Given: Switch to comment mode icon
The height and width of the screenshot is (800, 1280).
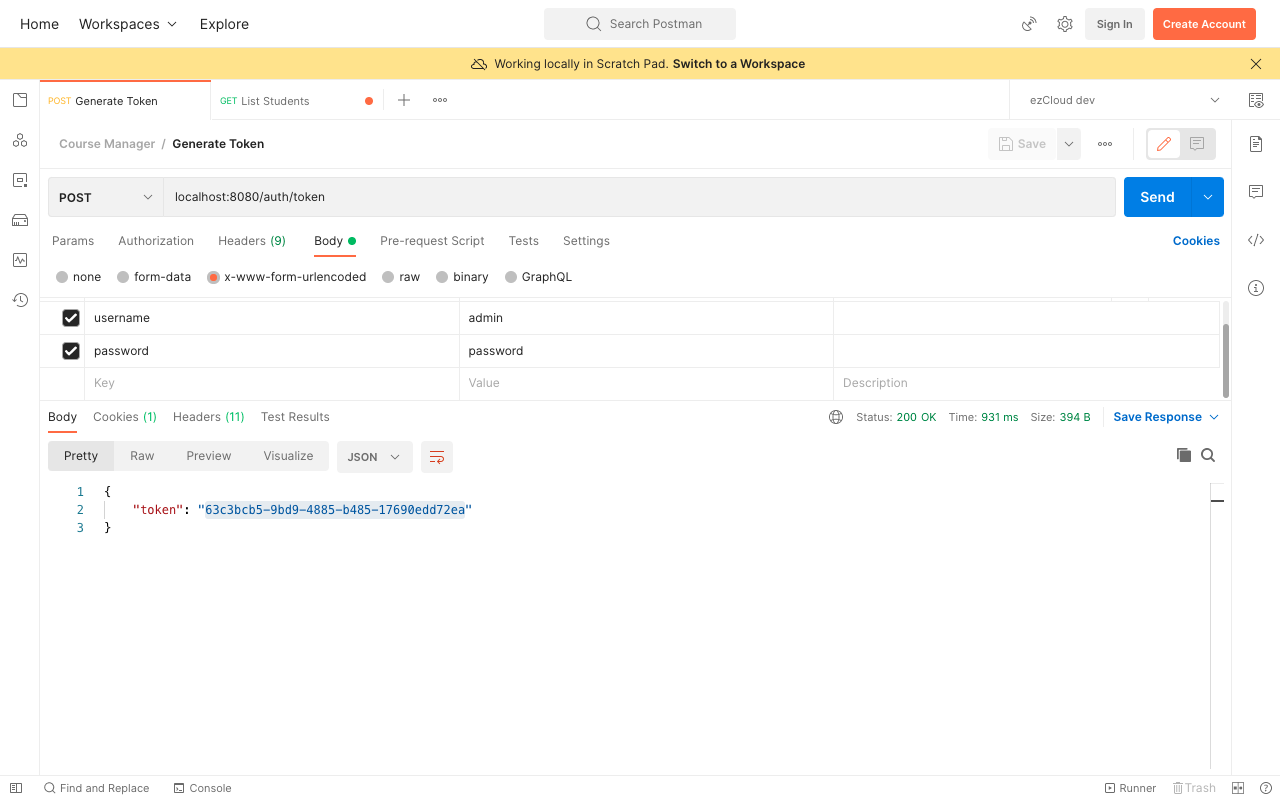Looking at the screenshot, I should coord(1197,144).
